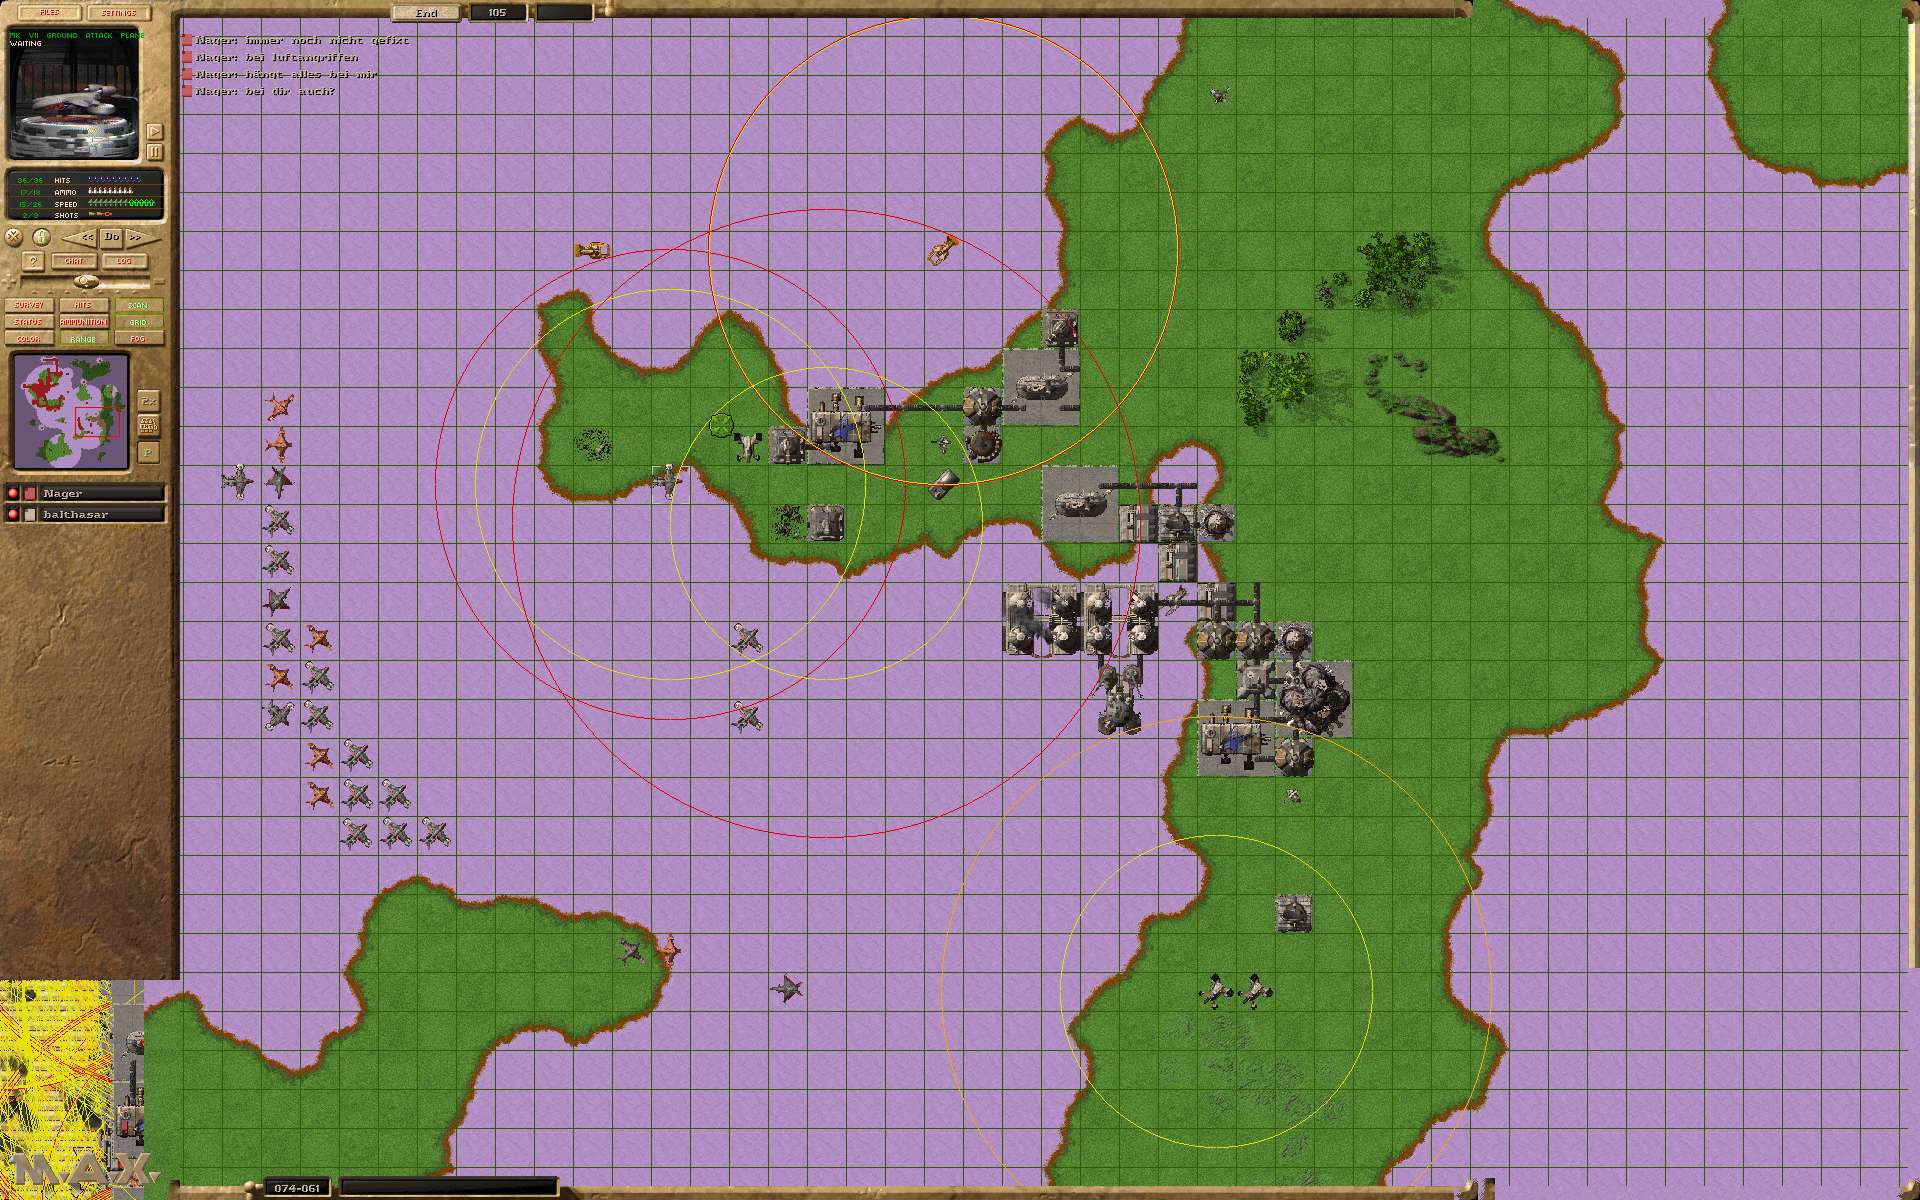1920x1200 pixels.
Task: Center view on the selected unit
Action: click(x=14, y=238)
